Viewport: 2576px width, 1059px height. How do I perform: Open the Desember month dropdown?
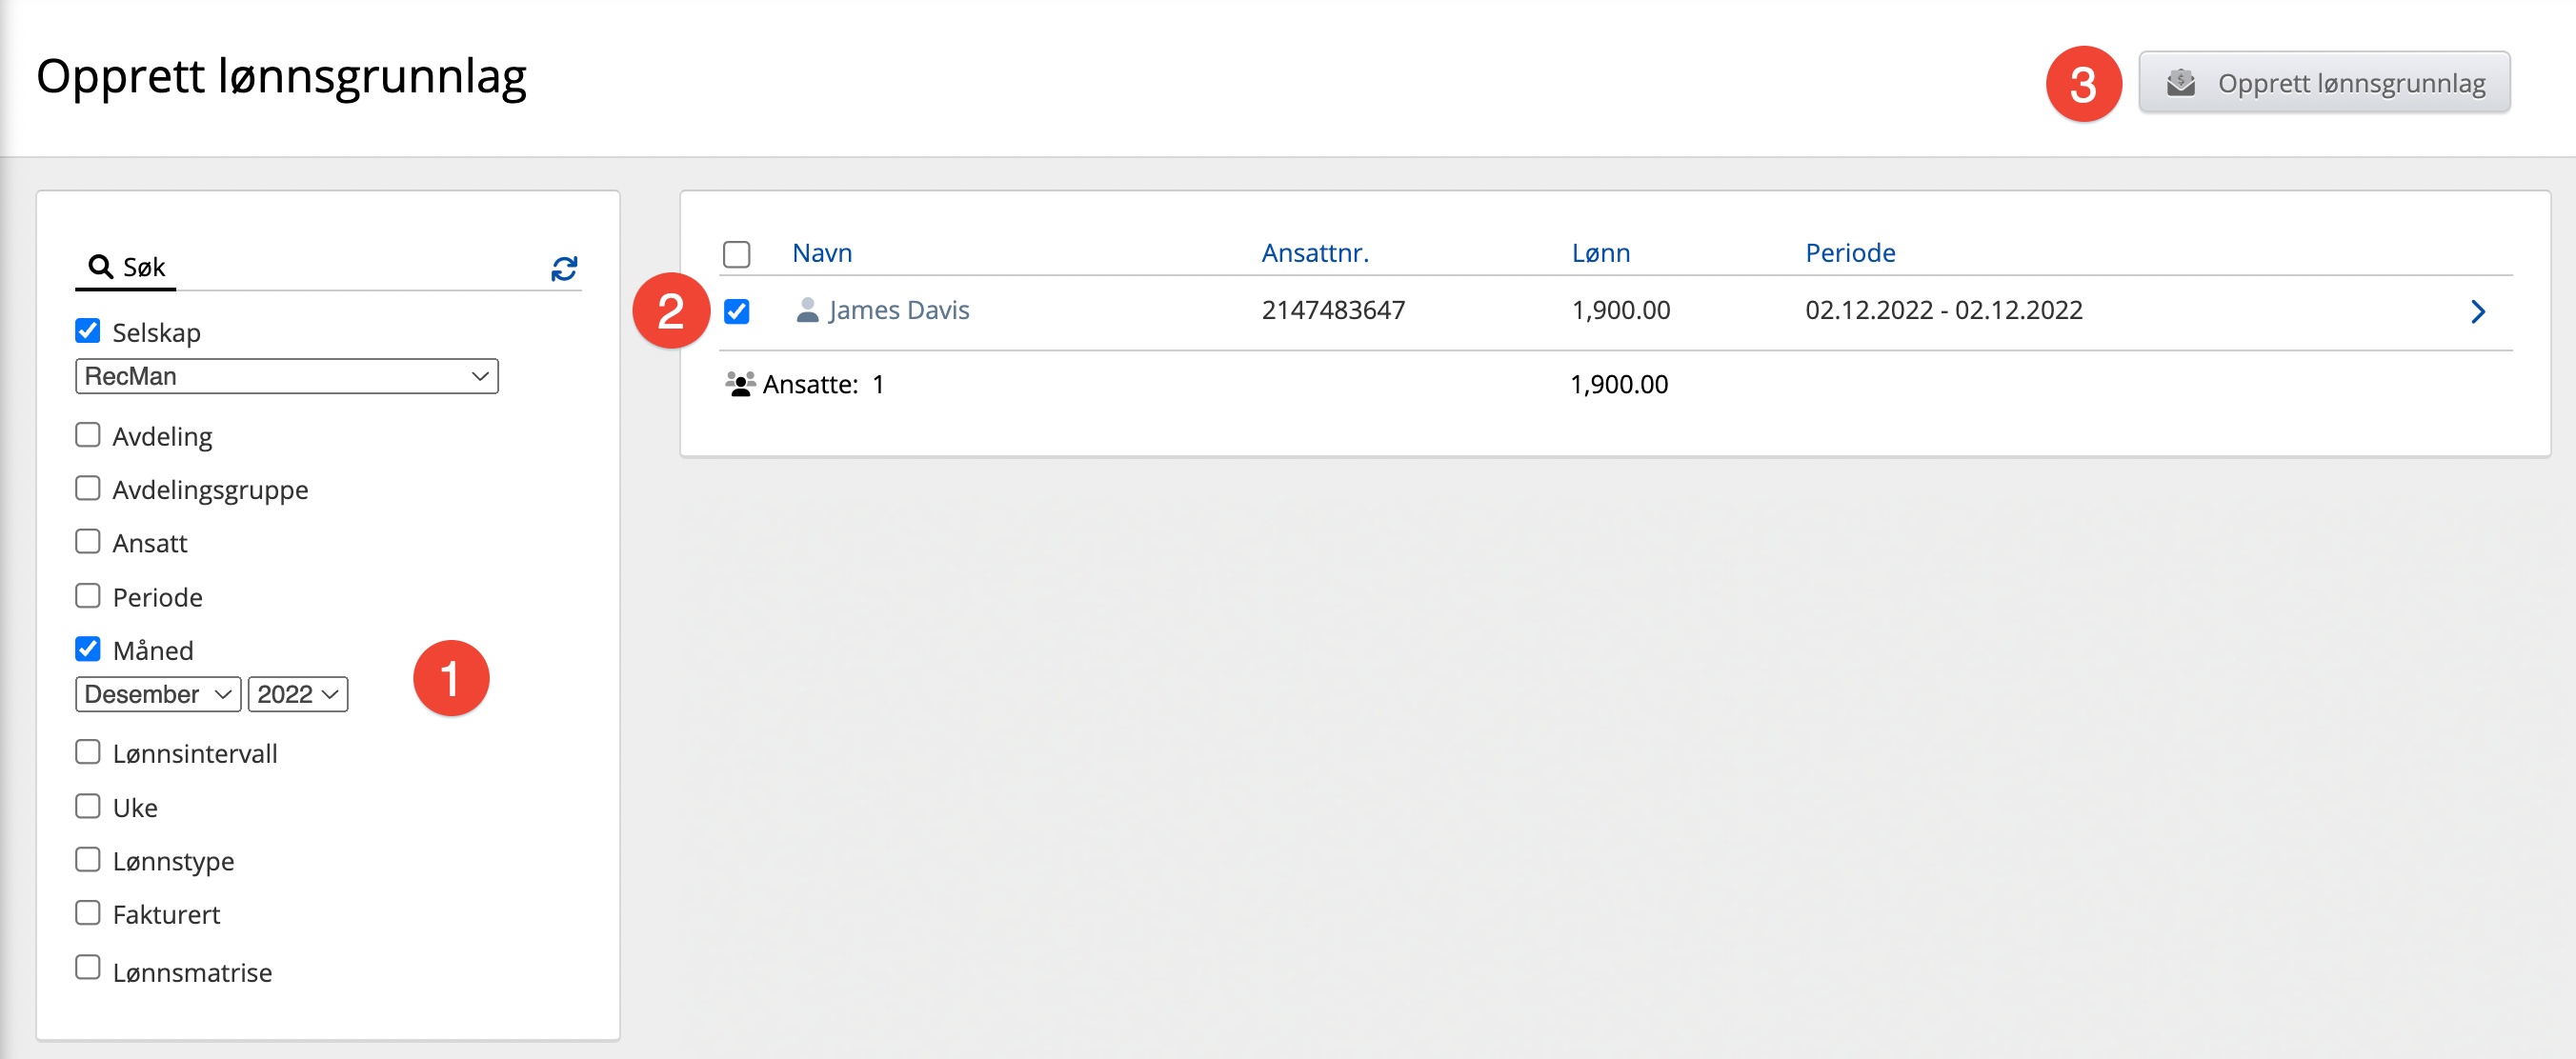158,694
